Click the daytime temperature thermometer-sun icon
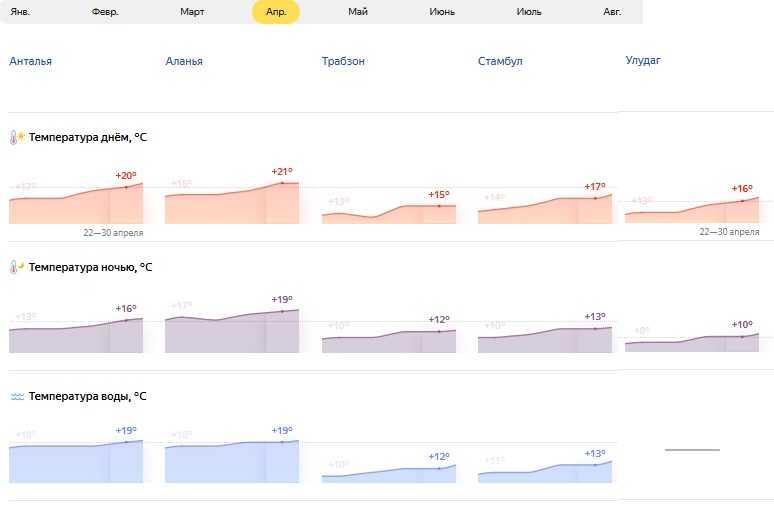This screenshot has height=506, width=774. (17, 137)
